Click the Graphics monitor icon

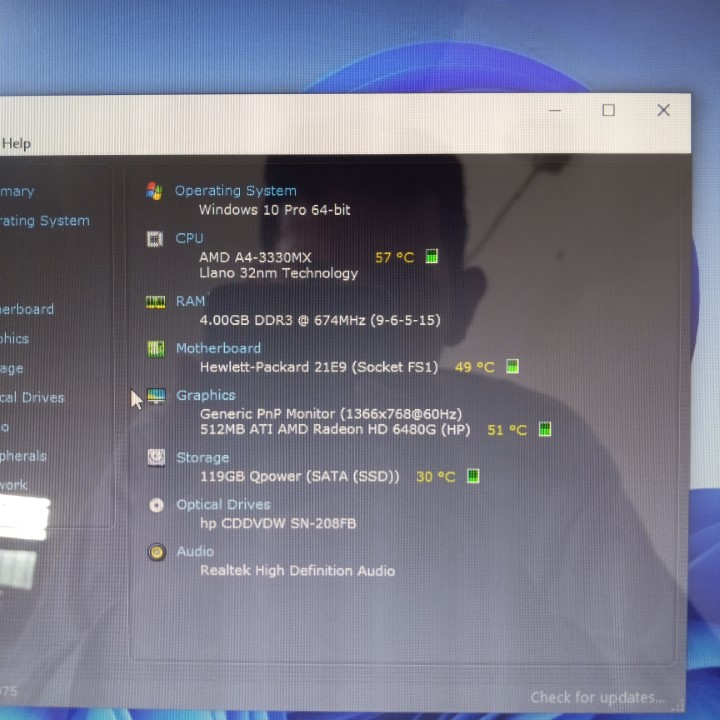[x=156, y=396]
